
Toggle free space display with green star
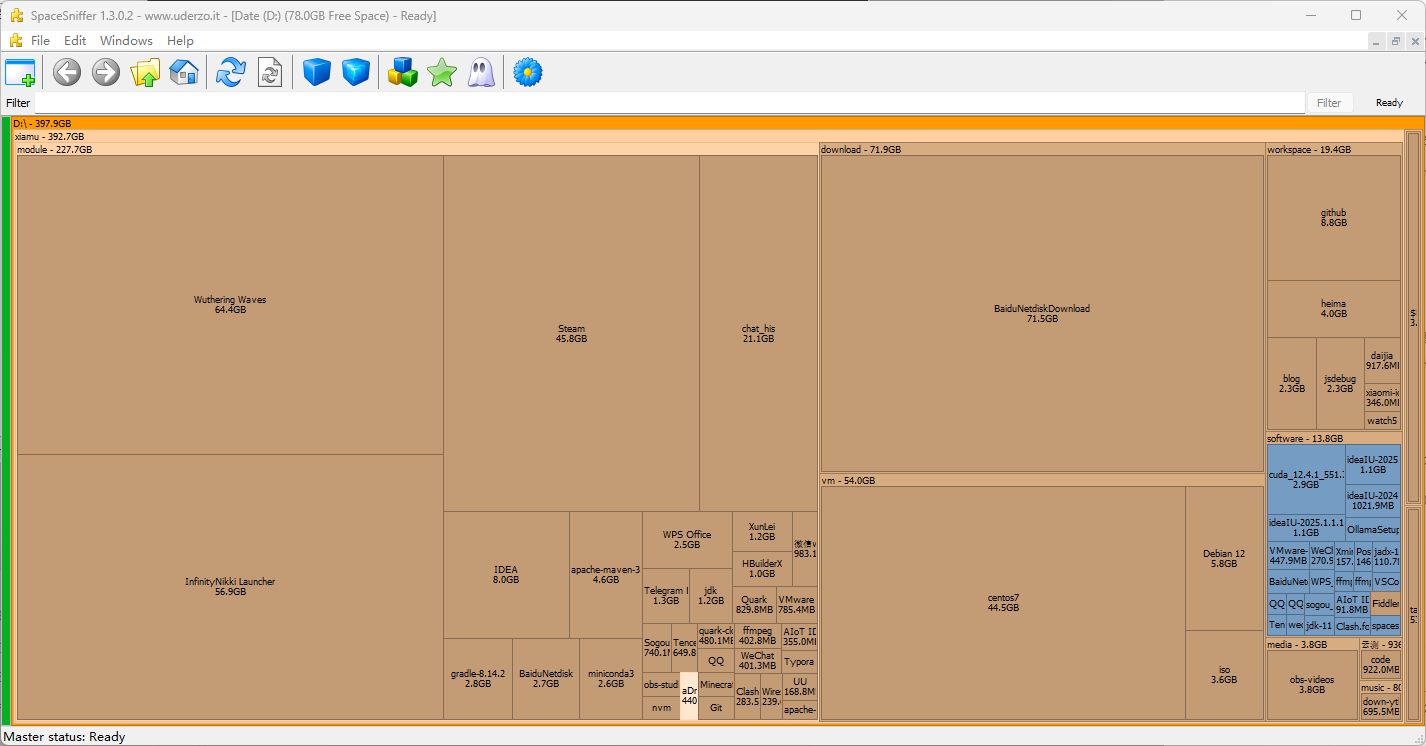[x=441, y=72]
